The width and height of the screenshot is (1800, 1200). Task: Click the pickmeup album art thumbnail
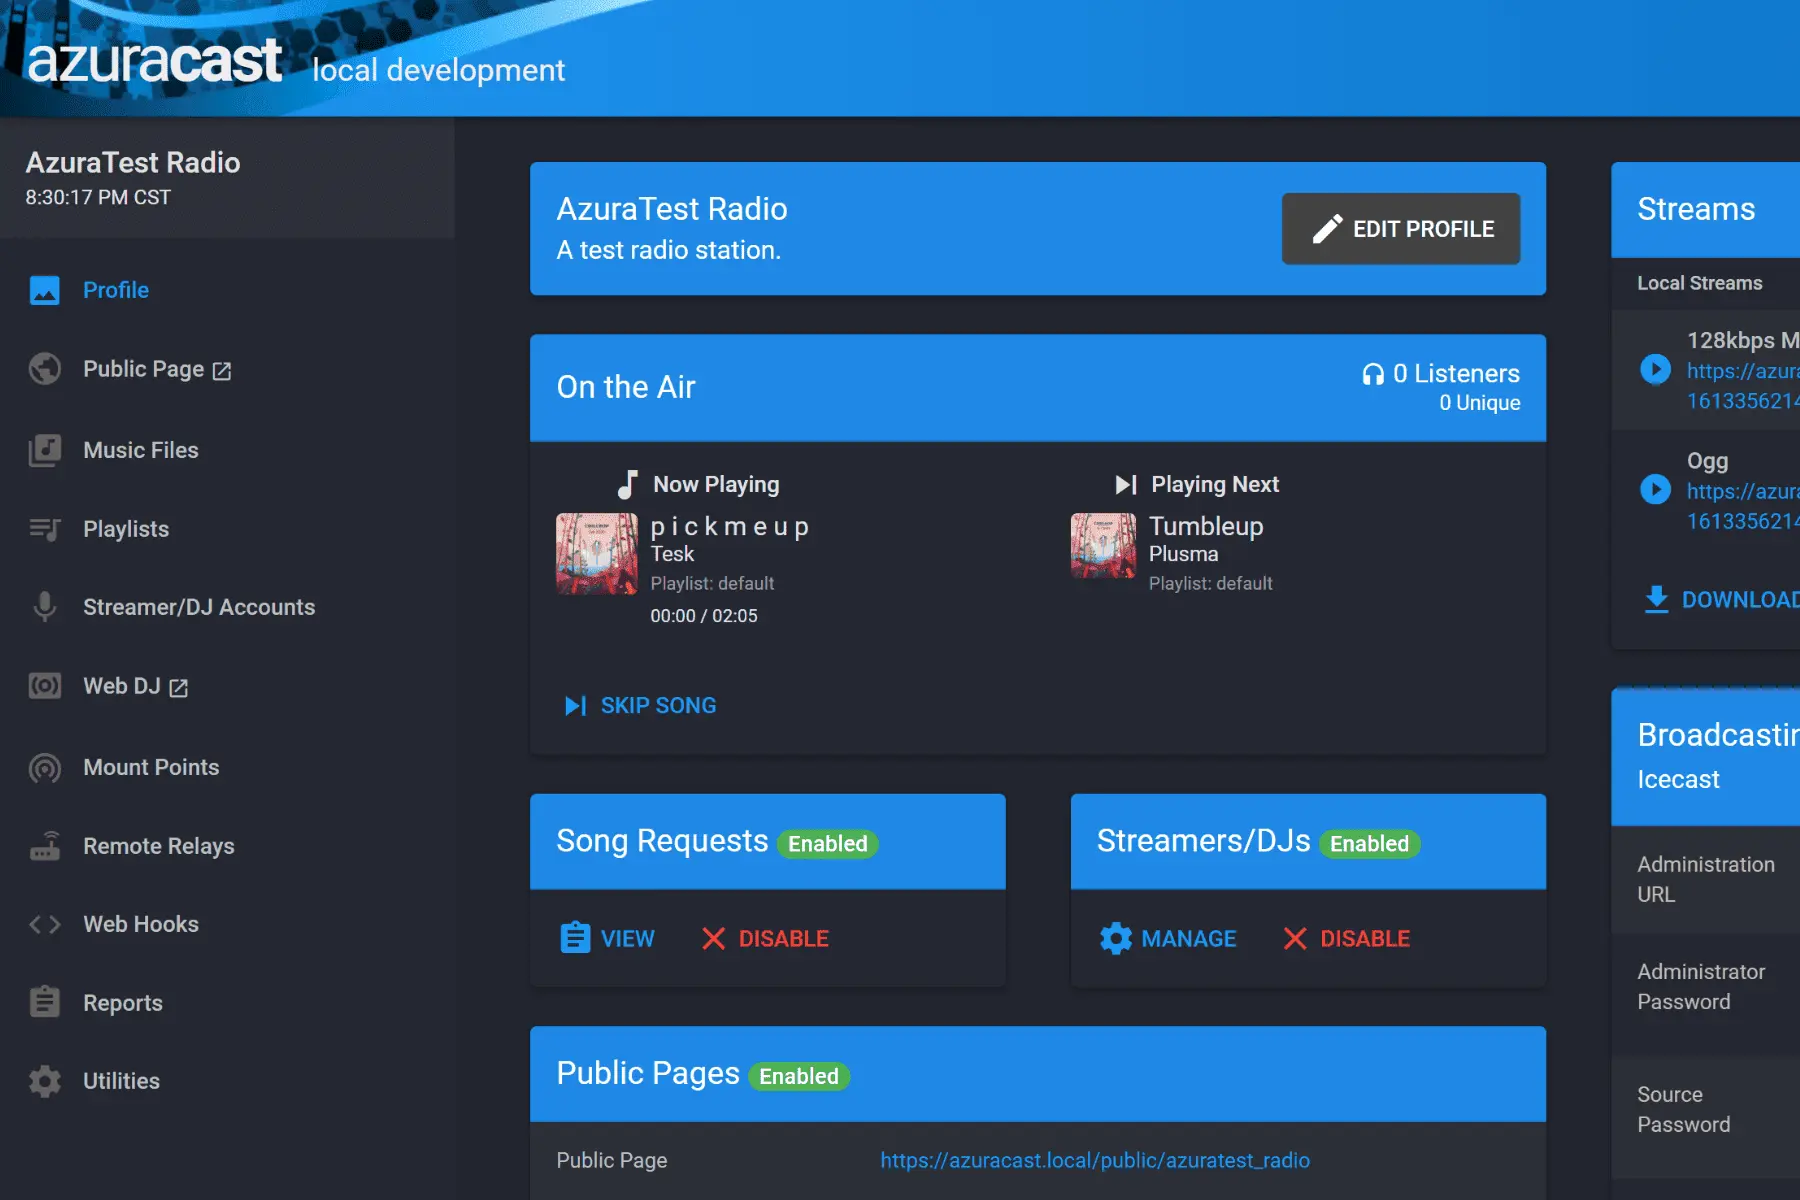(597, 554)
